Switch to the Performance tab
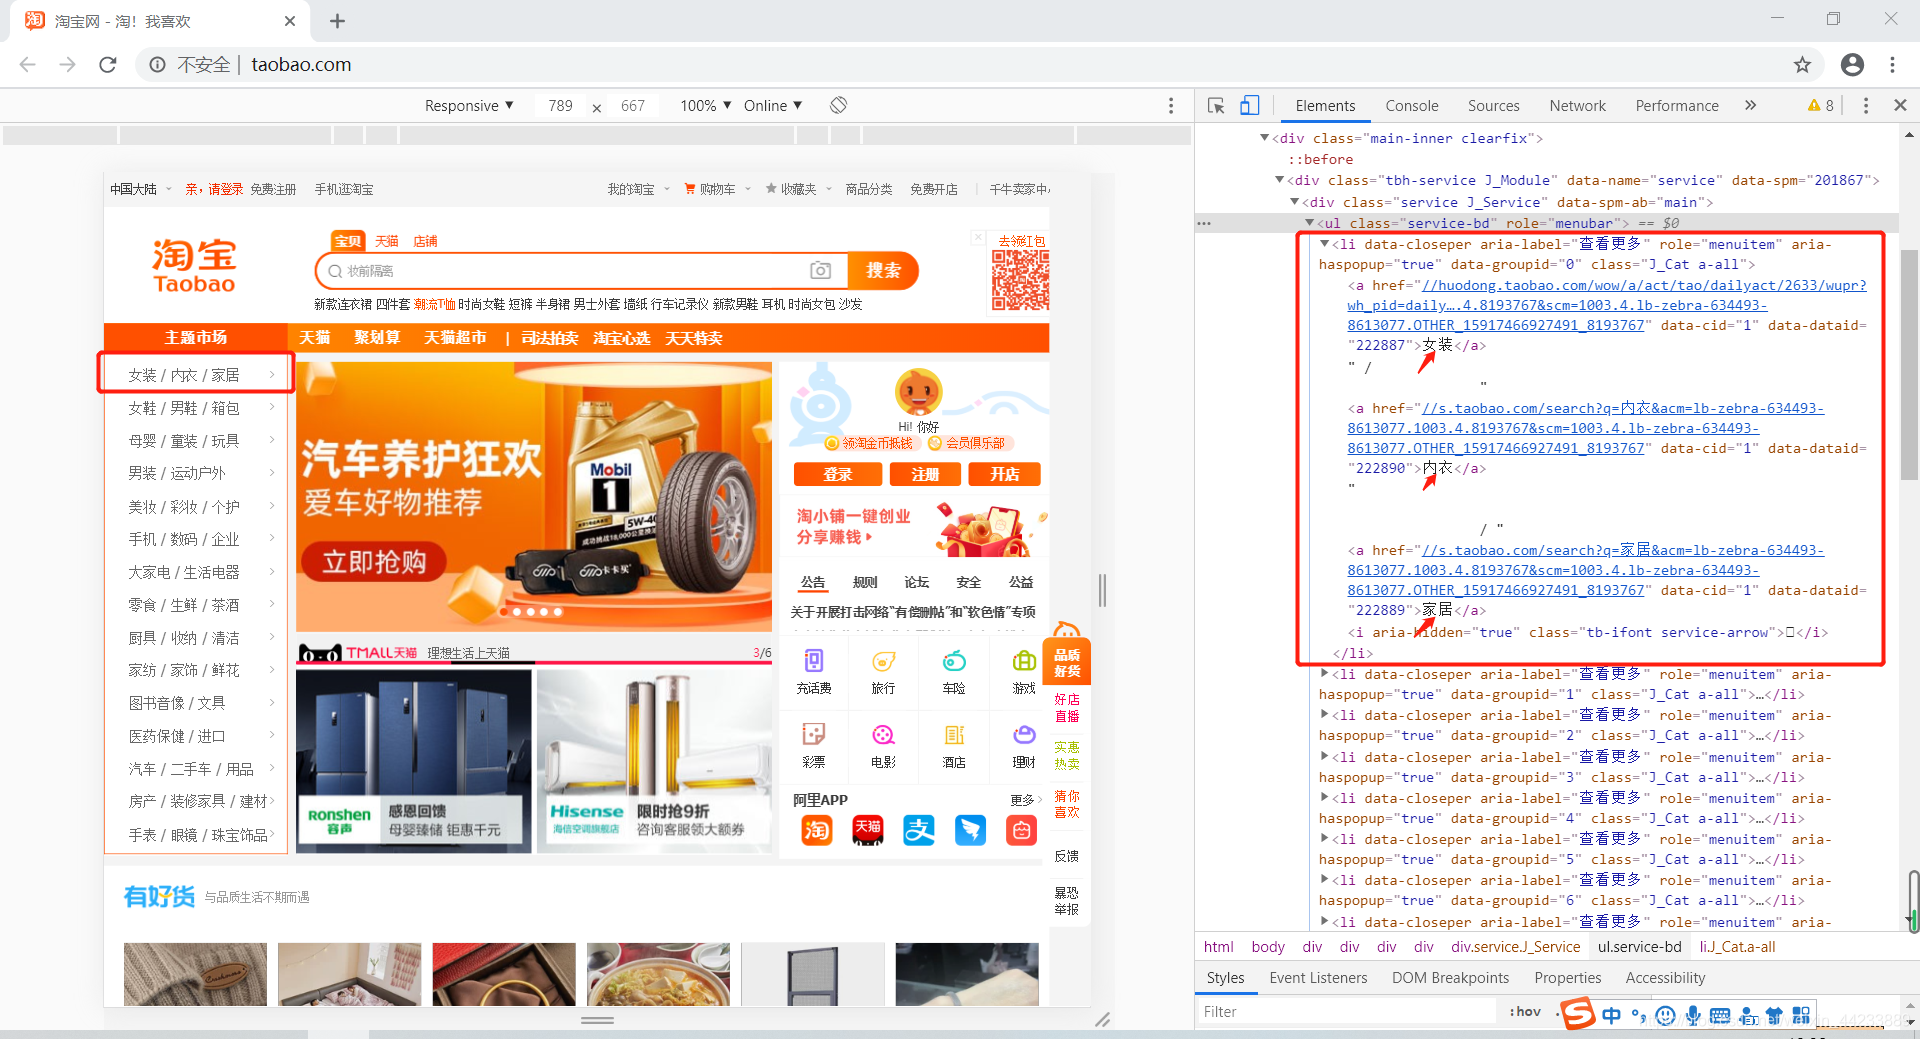Viewport: 1920px width, 1039px height. (x=1677, y=105)
